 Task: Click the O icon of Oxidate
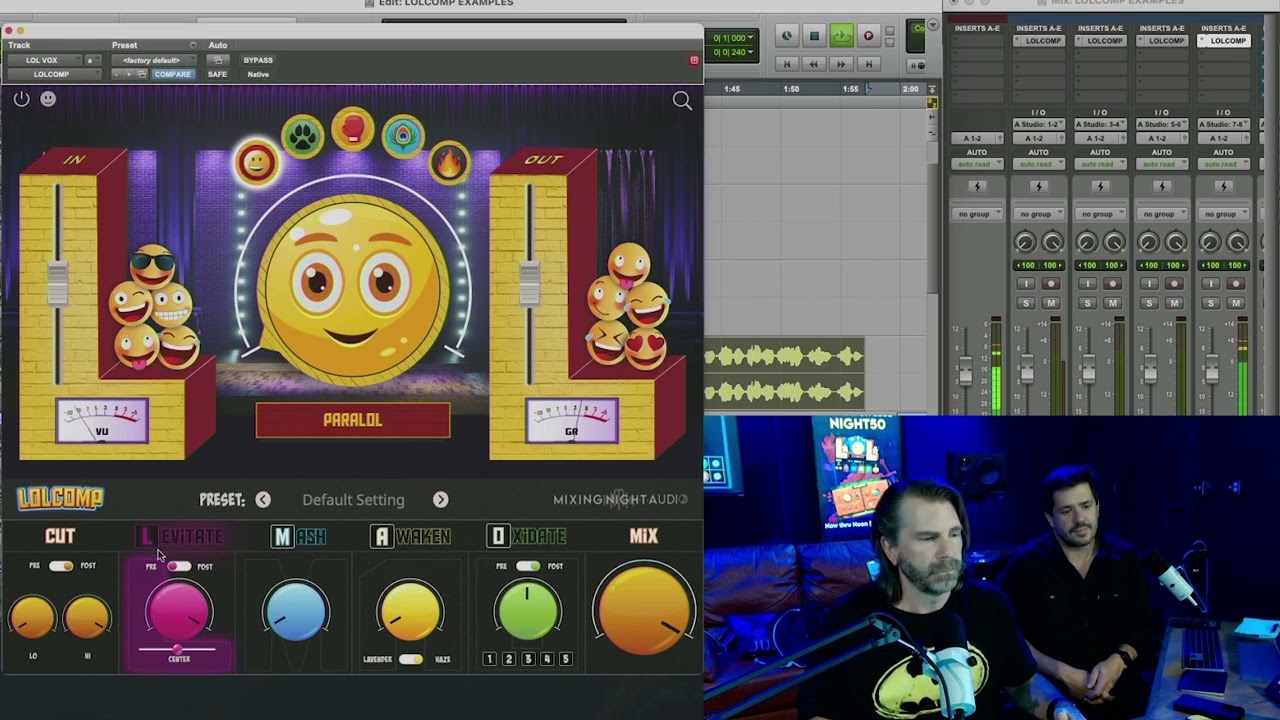[498, 536]
